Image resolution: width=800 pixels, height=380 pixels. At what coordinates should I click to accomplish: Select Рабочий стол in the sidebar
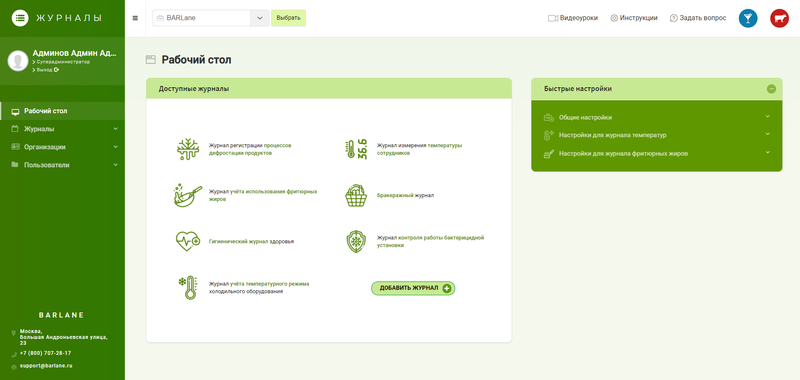click(x=62, y=111)
